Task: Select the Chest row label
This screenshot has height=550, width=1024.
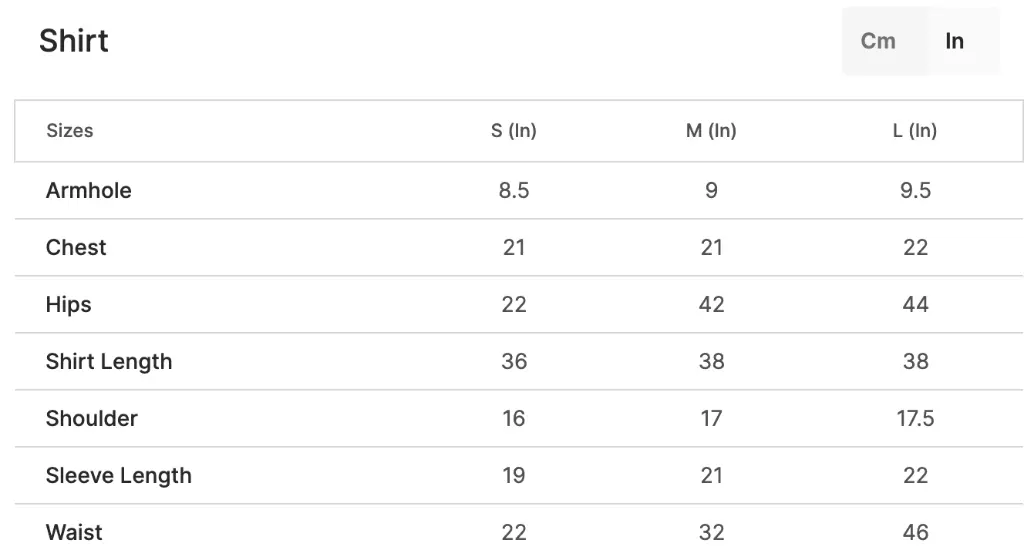Action: pyautogui.click(x=76, y=248)
